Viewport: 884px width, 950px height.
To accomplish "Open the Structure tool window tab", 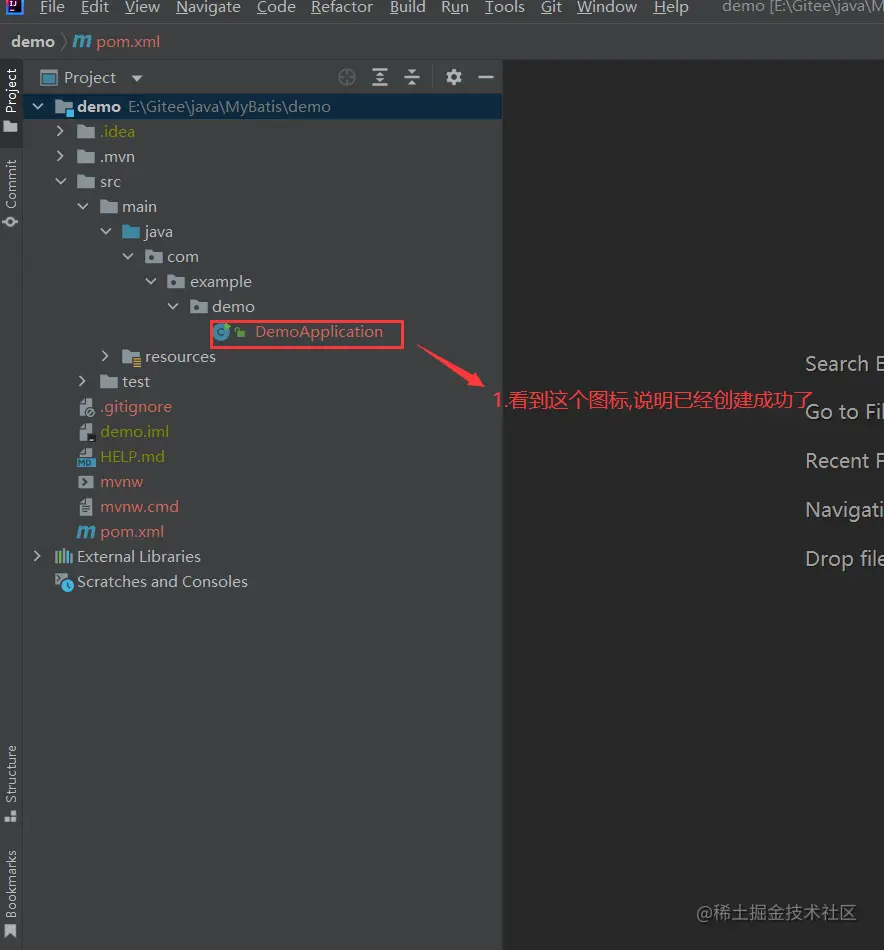I will pos(11,783).
